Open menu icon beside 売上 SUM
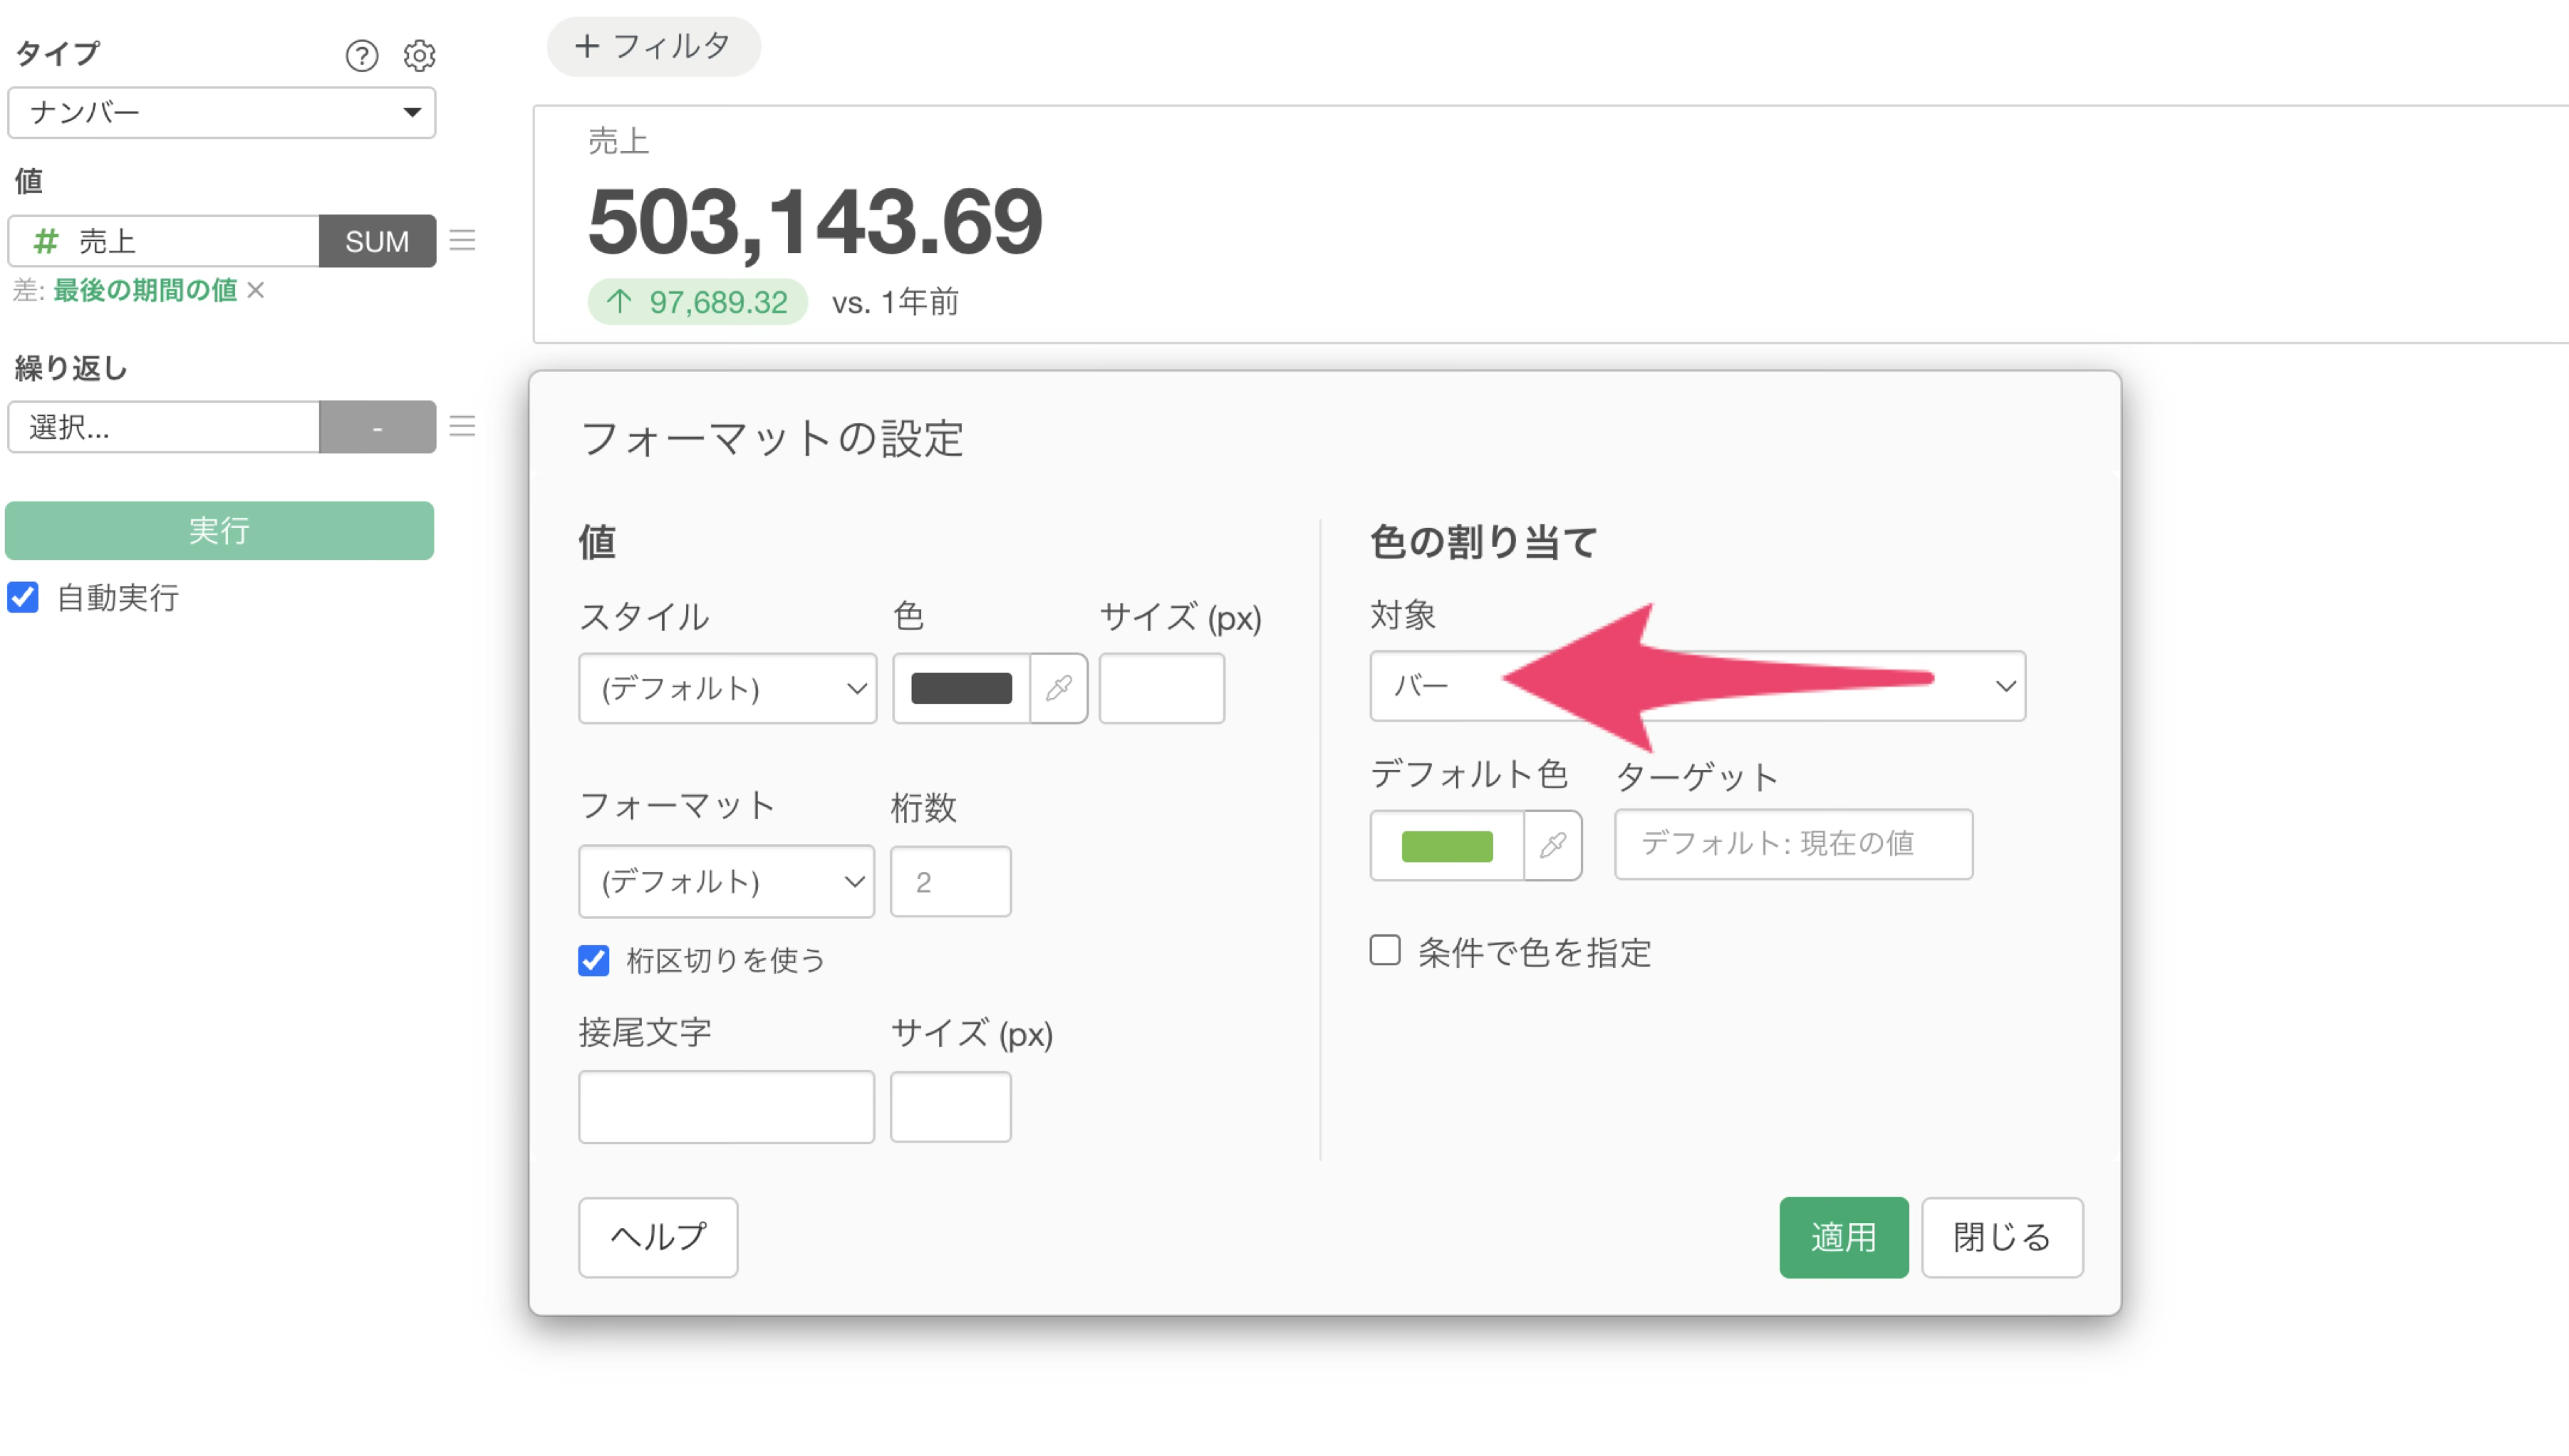 click(462, 240)
